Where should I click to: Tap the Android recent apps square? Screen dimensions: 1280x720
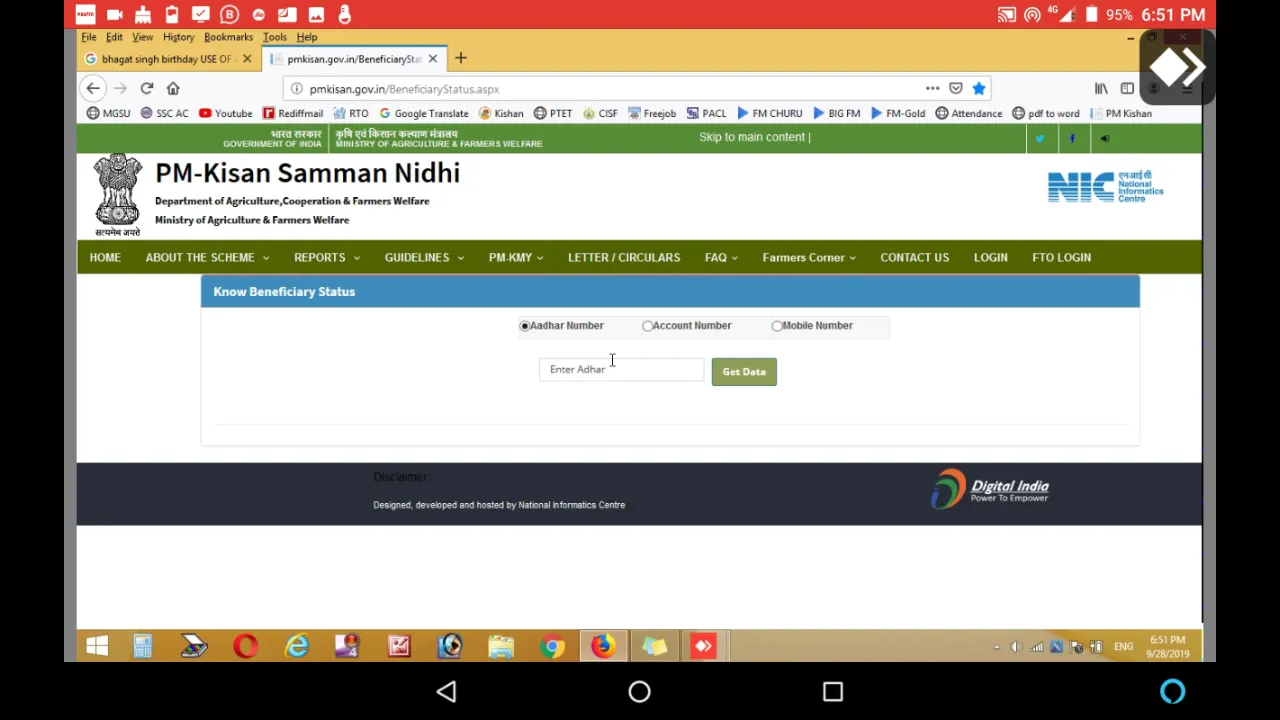point(833,692)
